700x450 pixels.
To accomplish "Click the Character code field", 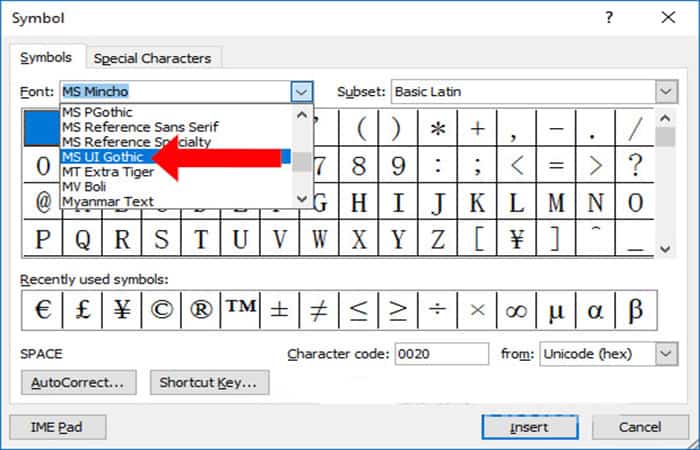I will point(442,354).
